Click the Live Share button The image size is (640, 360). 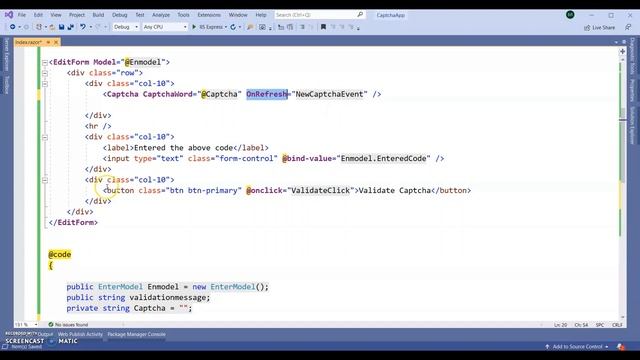click(599, 27)
